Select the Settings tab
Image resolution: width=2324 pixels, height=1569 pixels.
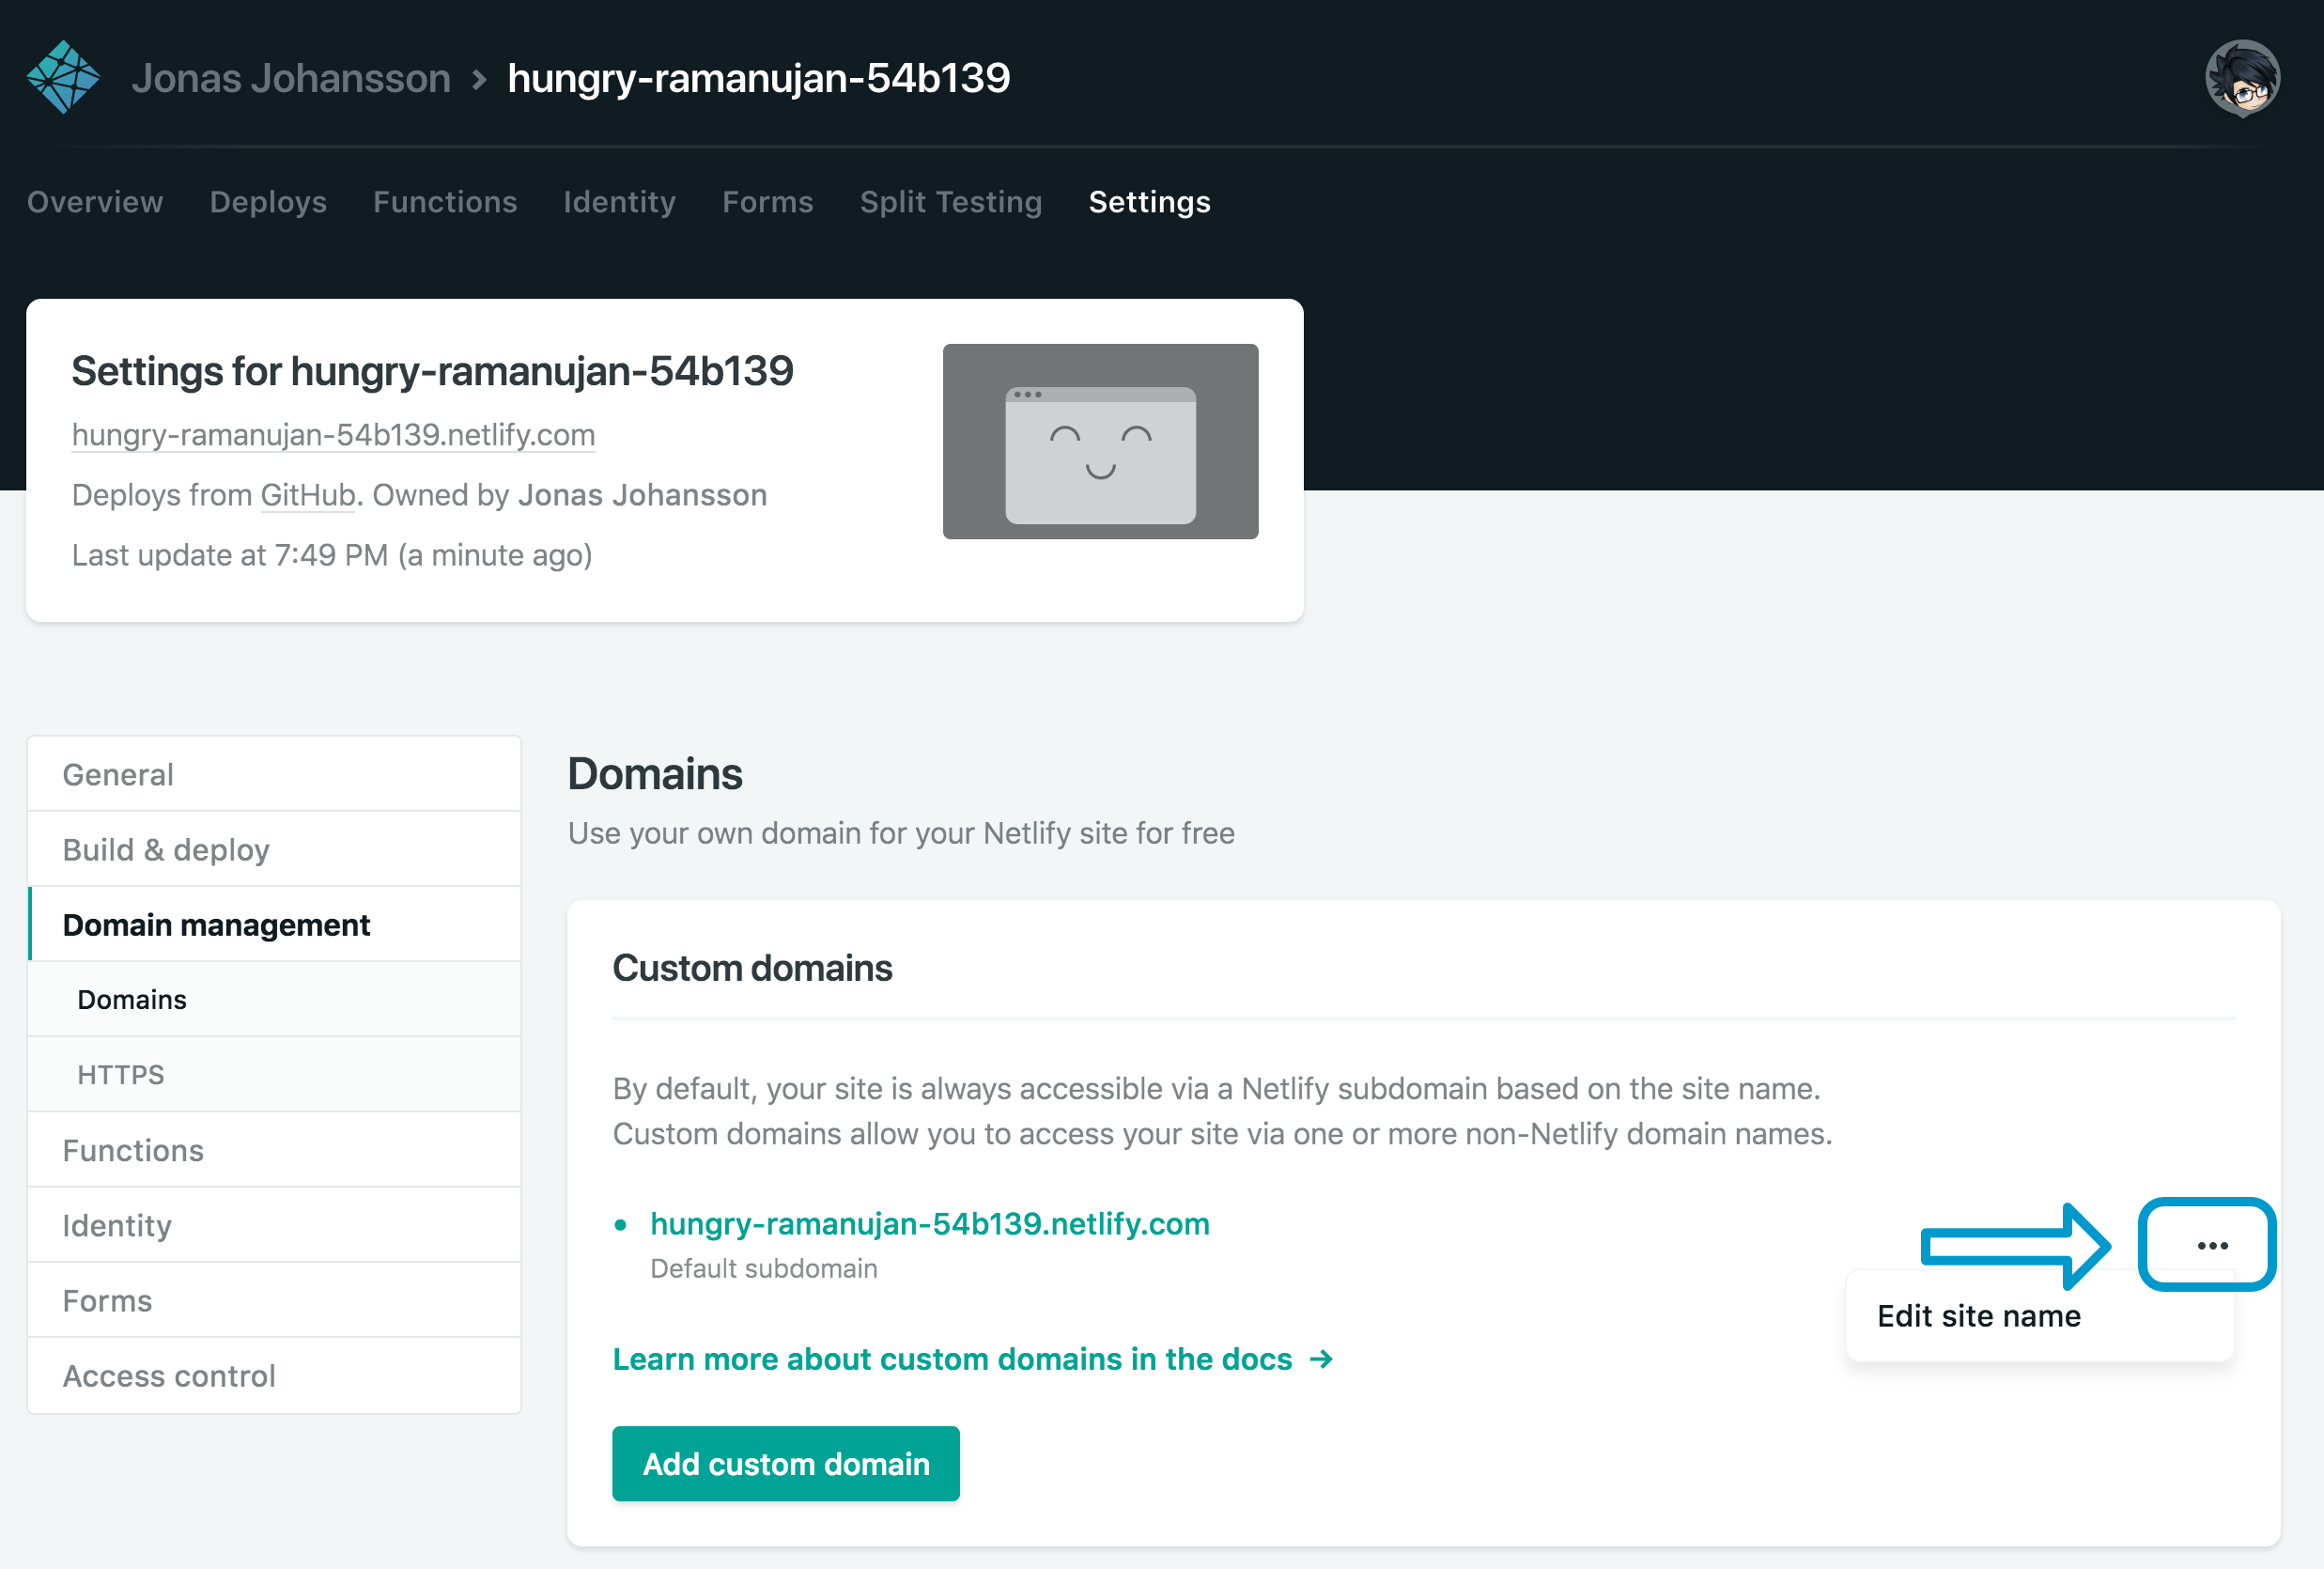1149,202
